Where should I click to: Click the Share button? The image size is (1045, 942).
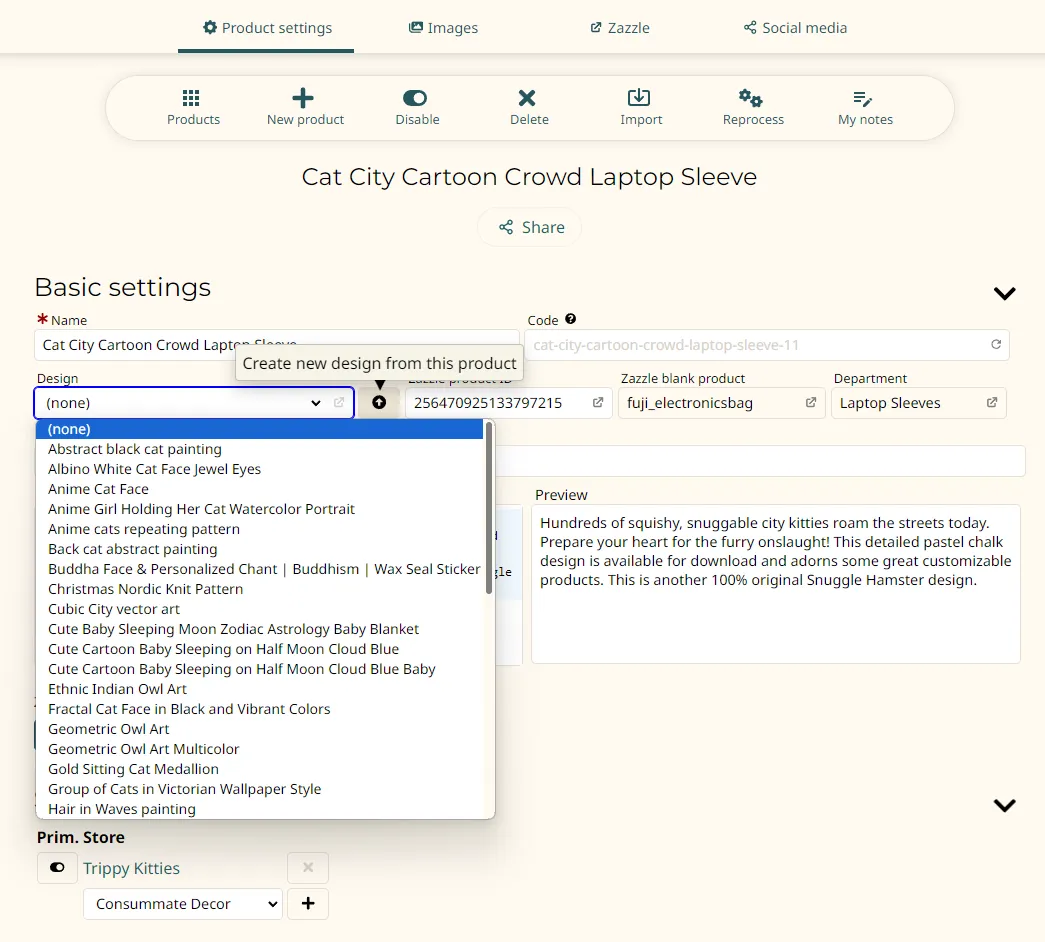[x=530, y=227]
